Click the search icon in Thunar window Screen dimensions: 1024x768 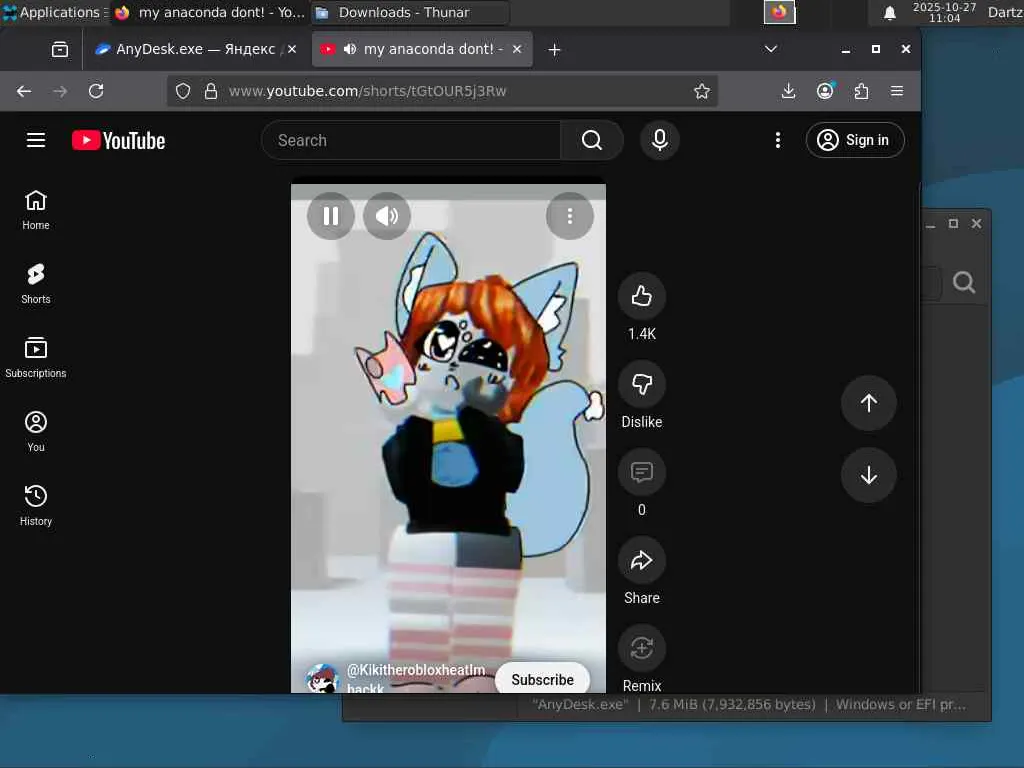coord(964,282)
